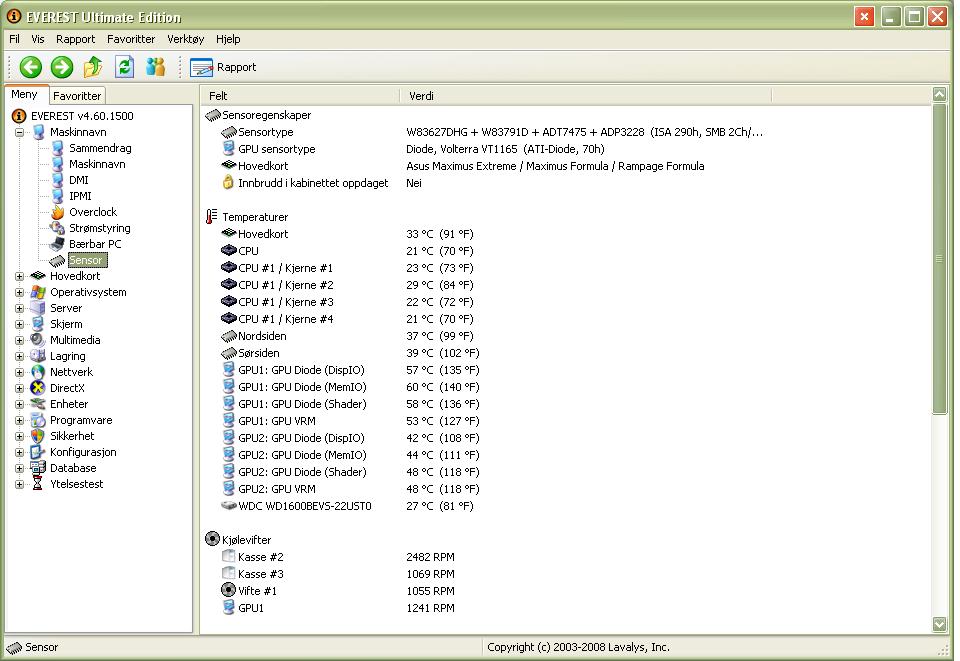Click the Ytelsestest hourglass icon
Screen dimensions: 960x661
(38, 484)
